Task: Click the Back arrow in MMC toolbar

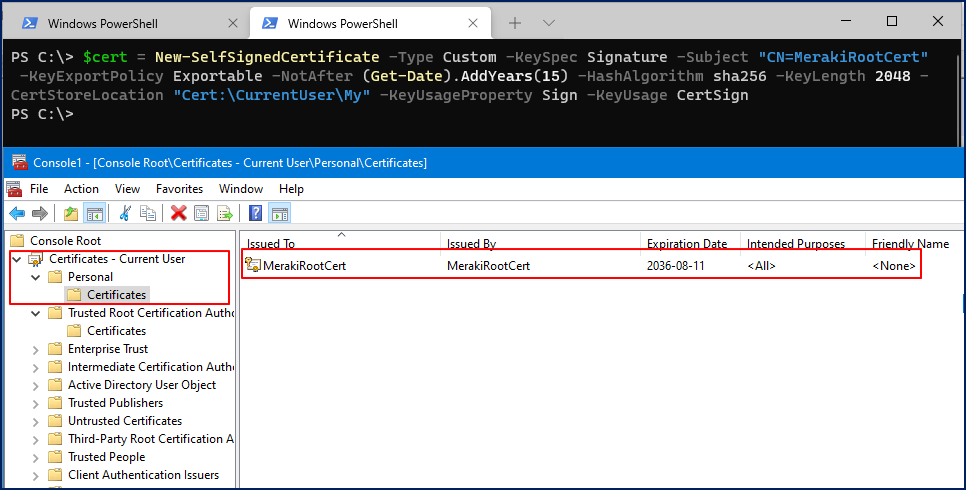Action: pos(17,213)
